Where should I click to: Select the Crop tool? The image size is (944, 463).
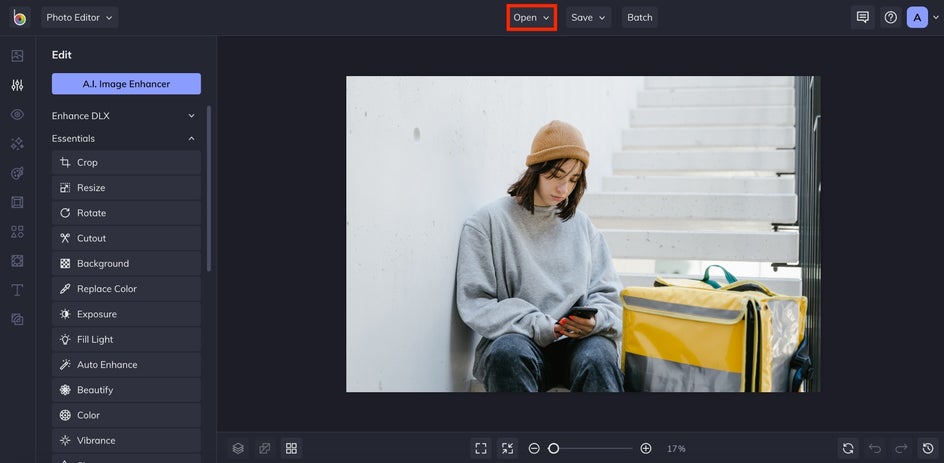126,163
